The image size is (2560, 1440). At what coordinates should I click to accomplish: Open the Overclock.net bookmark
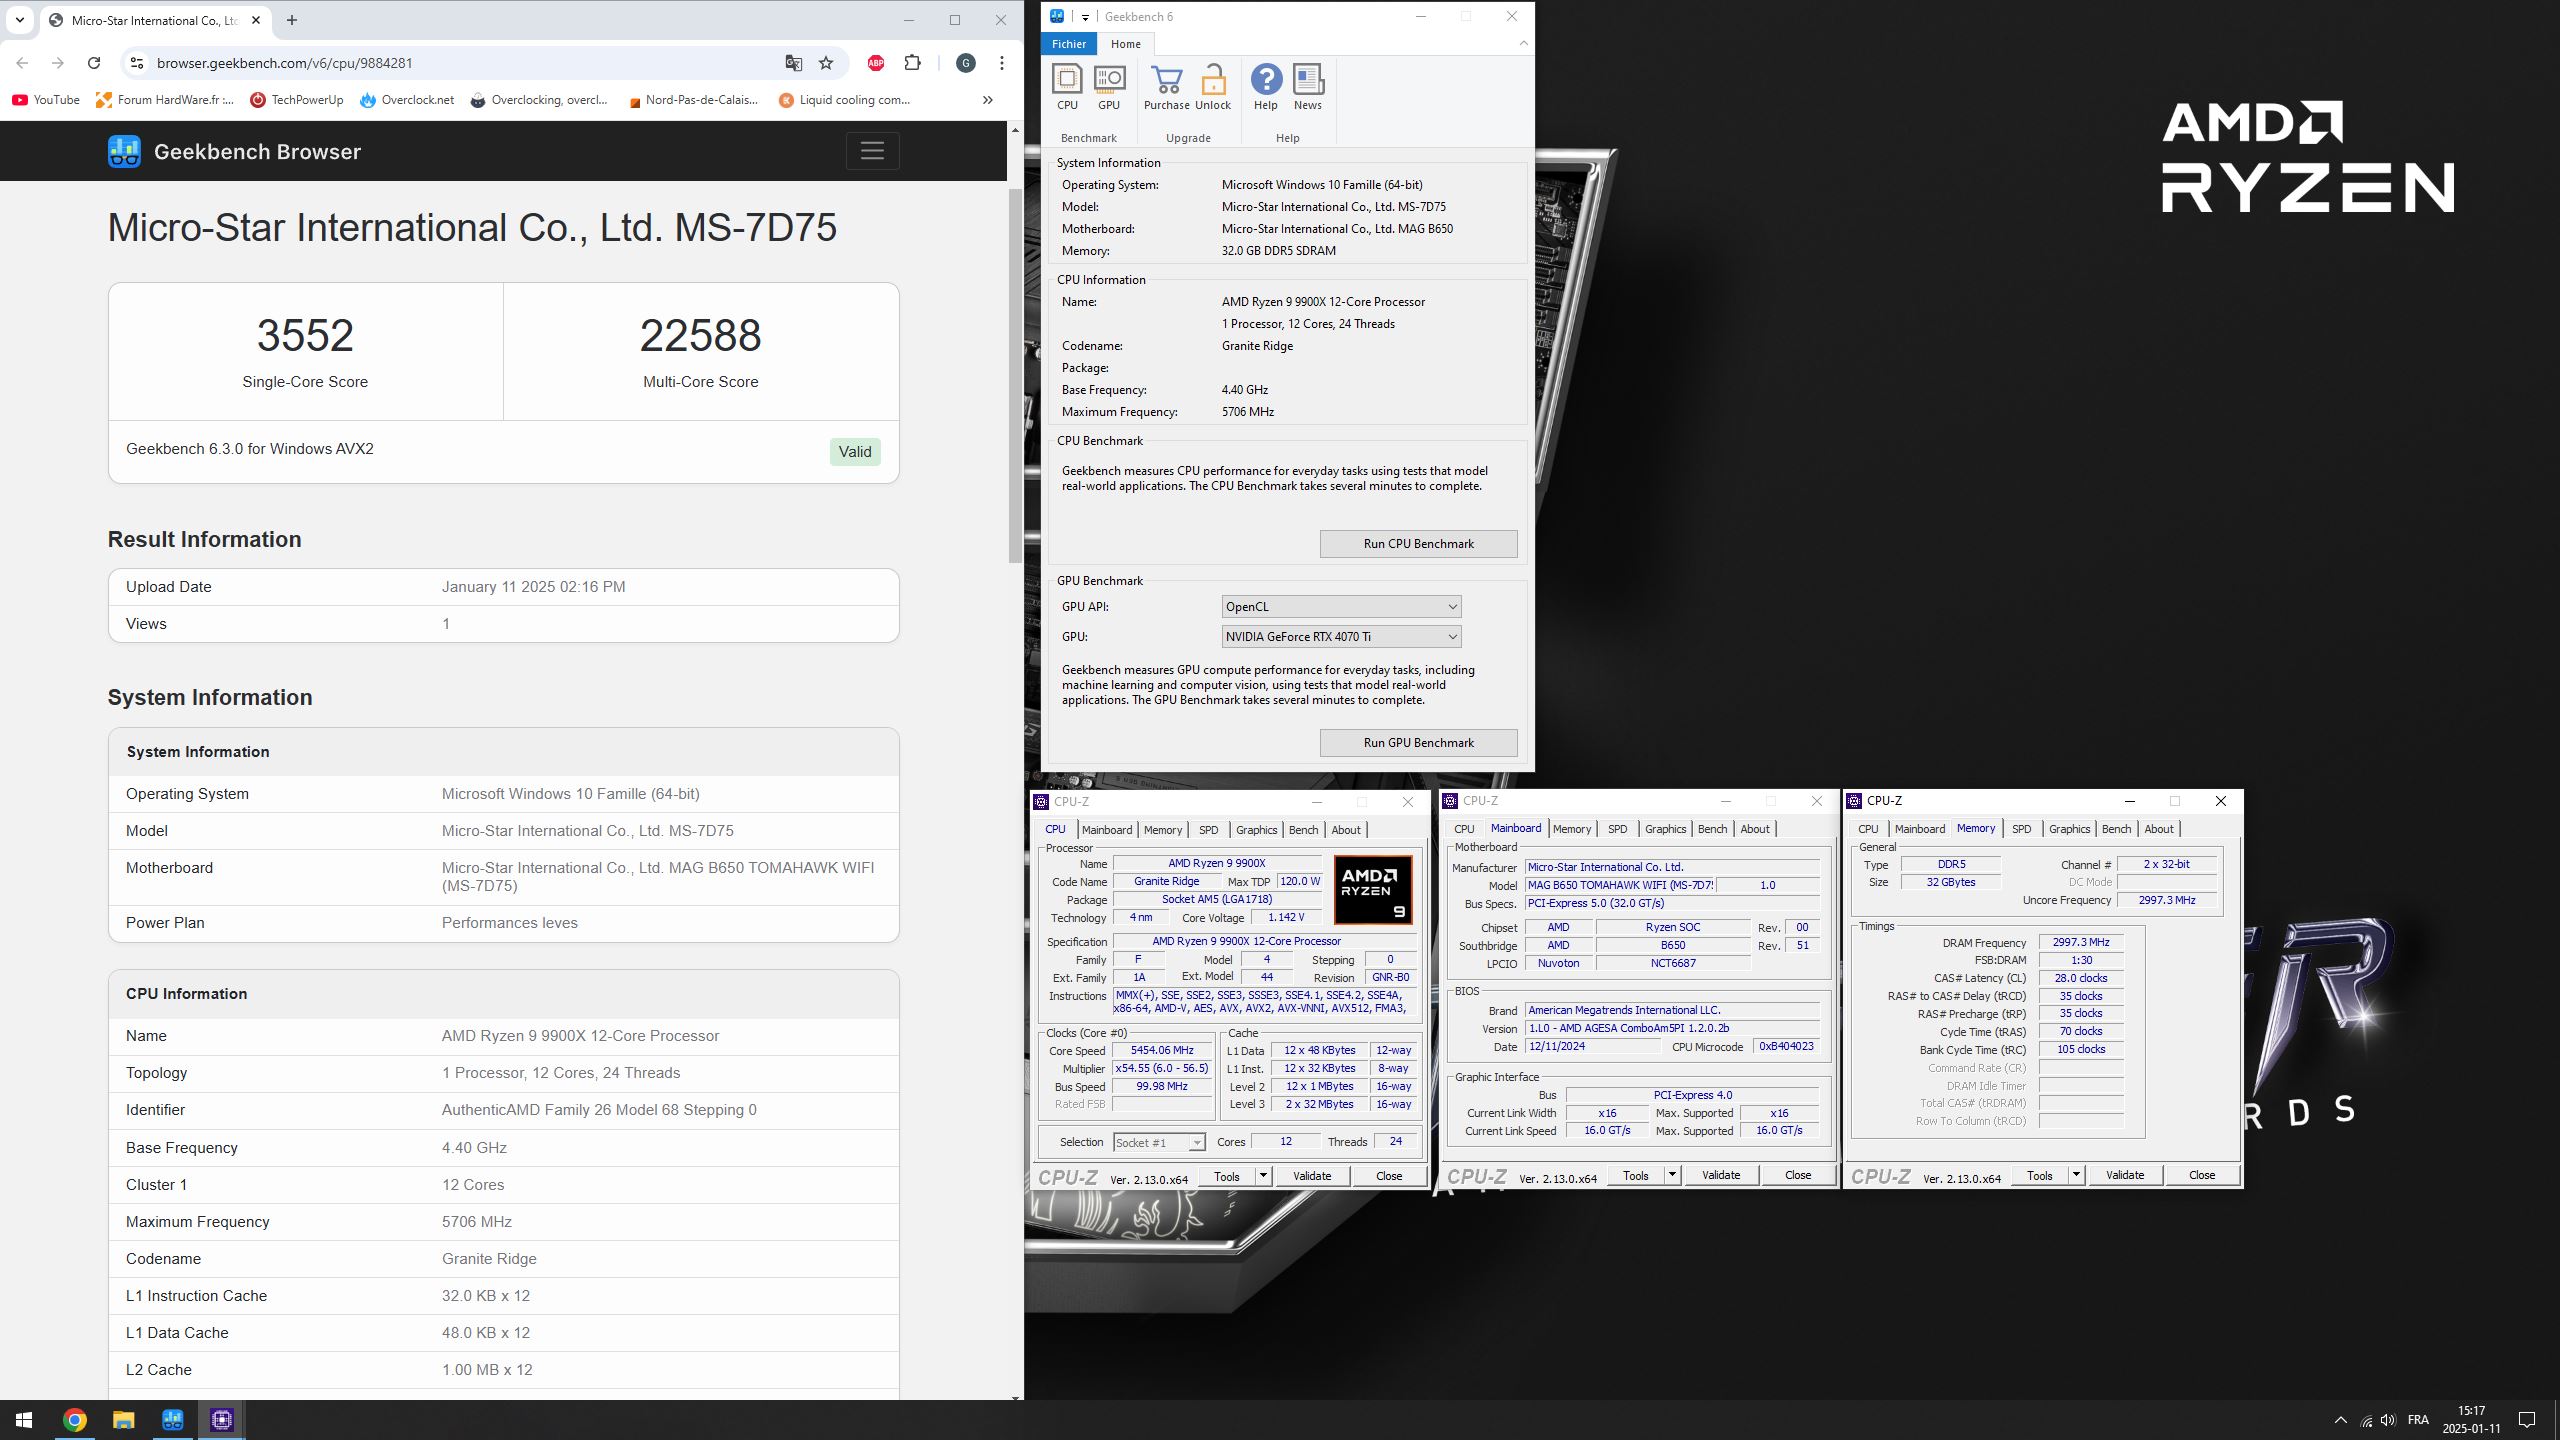(407, 100)
